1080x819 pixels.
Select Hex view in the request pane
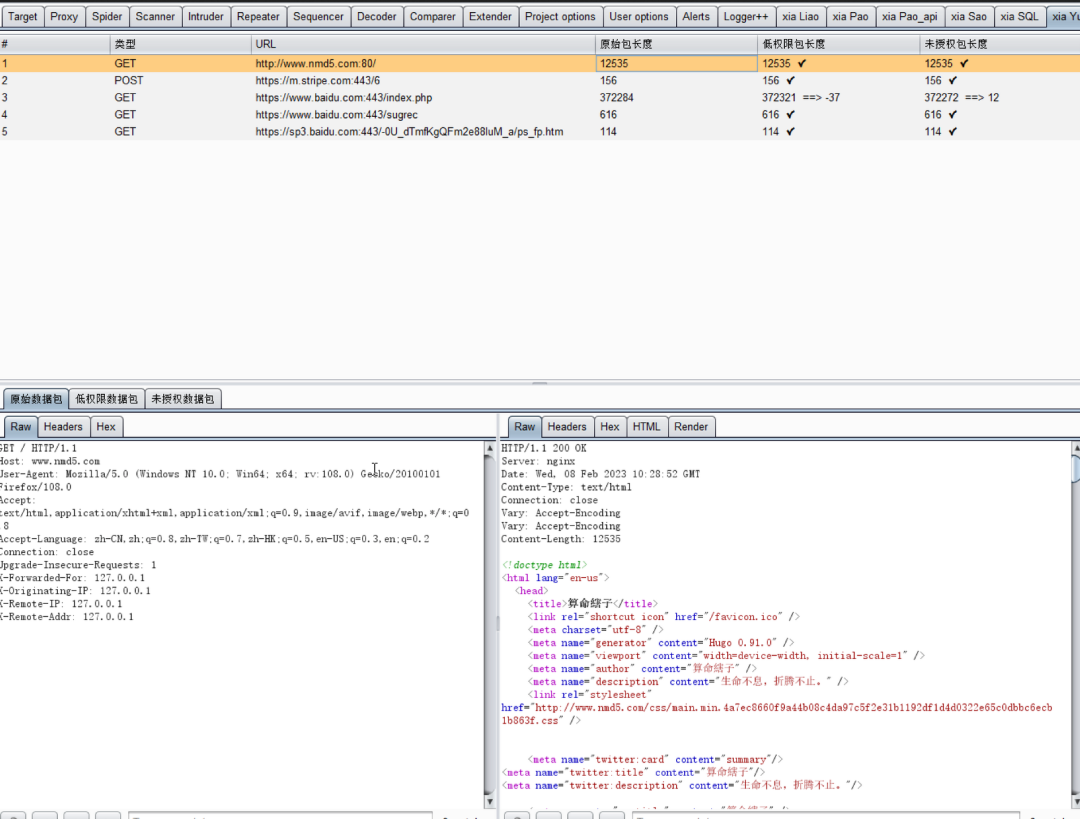tap(106, 427)
